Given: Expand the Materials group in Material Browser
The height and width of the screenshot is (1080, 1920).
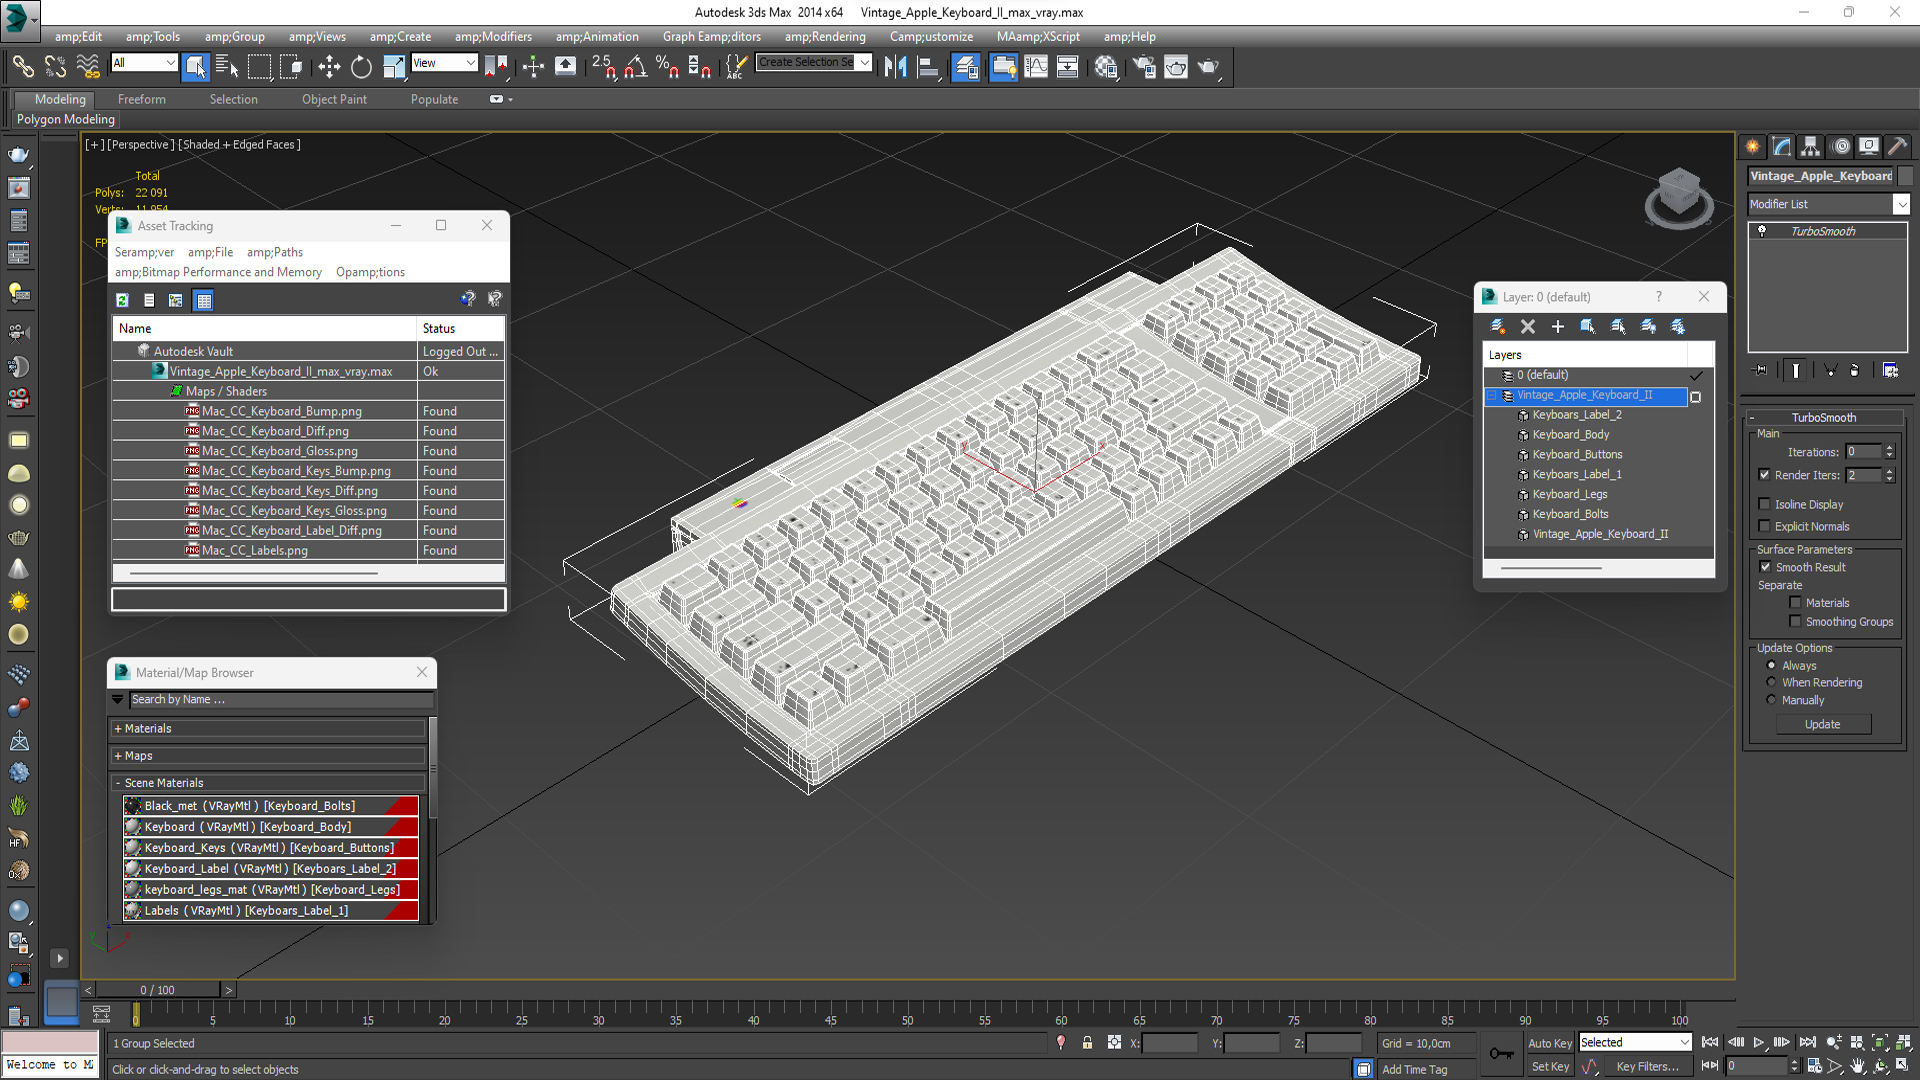Looking at the screenshot, I should pos(268,729).
